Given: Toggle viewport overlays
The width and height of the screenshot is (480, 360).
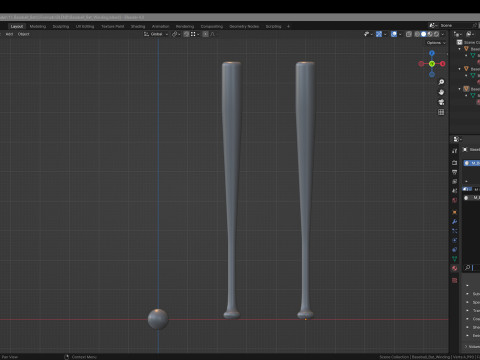Looking at the screenshot, I should 394,34.
